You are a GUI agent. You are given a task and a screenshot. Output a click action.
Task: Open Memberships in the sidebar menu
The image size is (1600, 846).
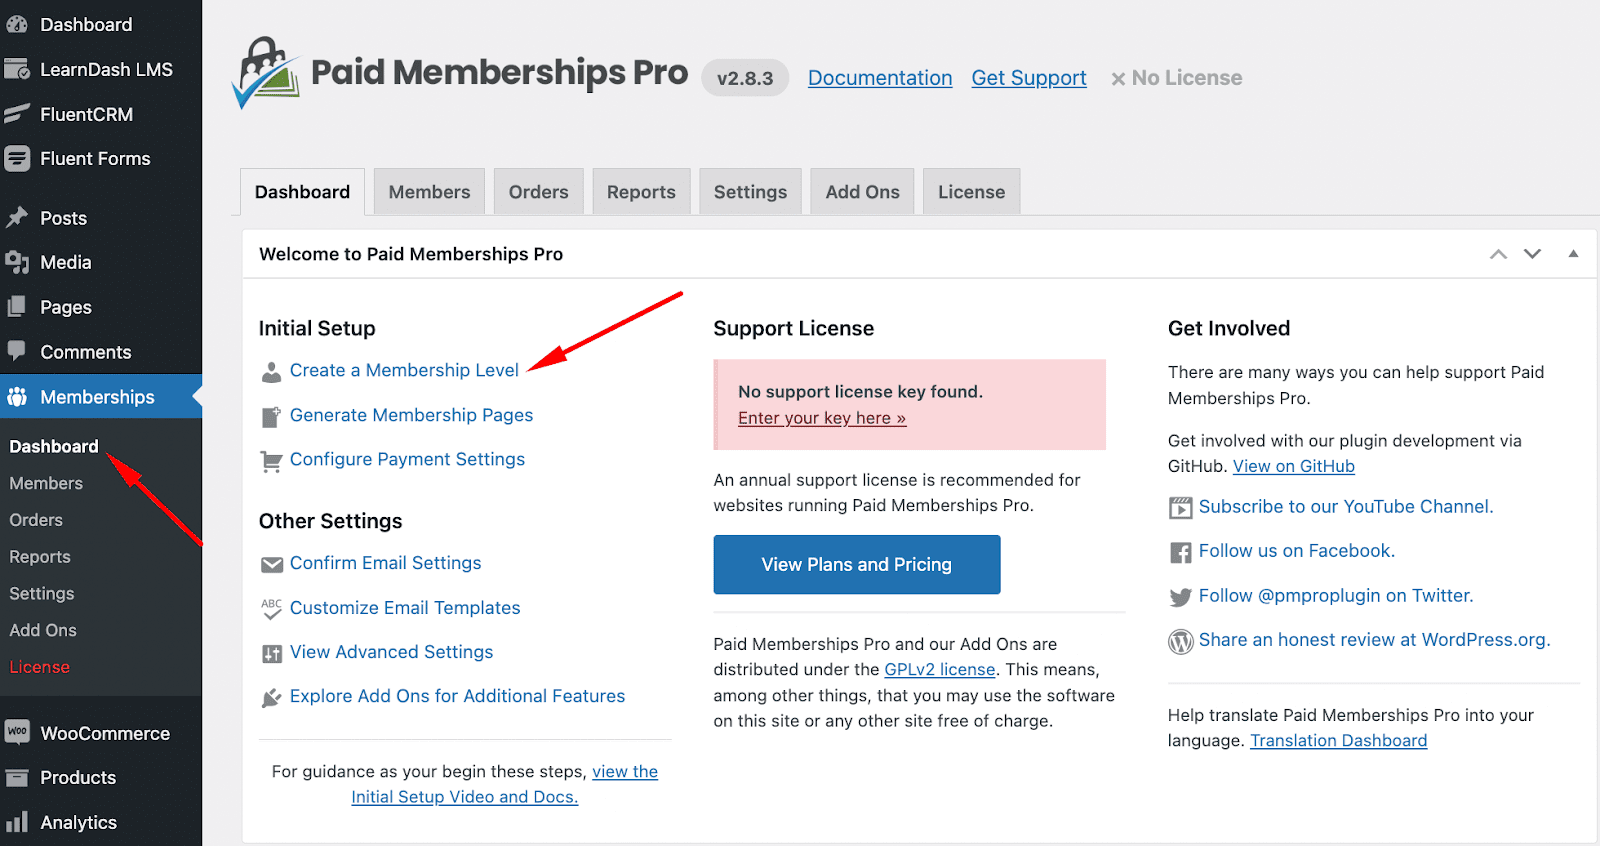click(101, 397)
